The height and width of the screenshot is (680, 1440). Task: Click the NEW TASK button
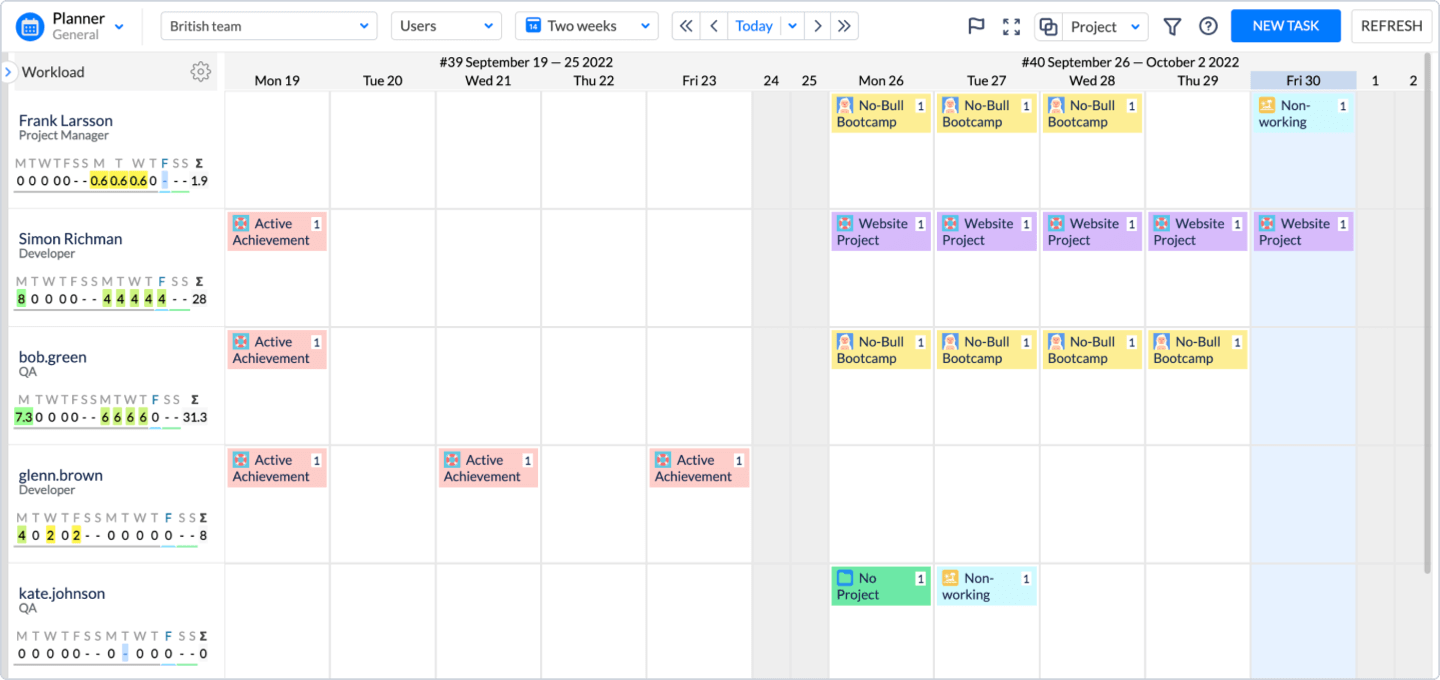[1285, 26]
